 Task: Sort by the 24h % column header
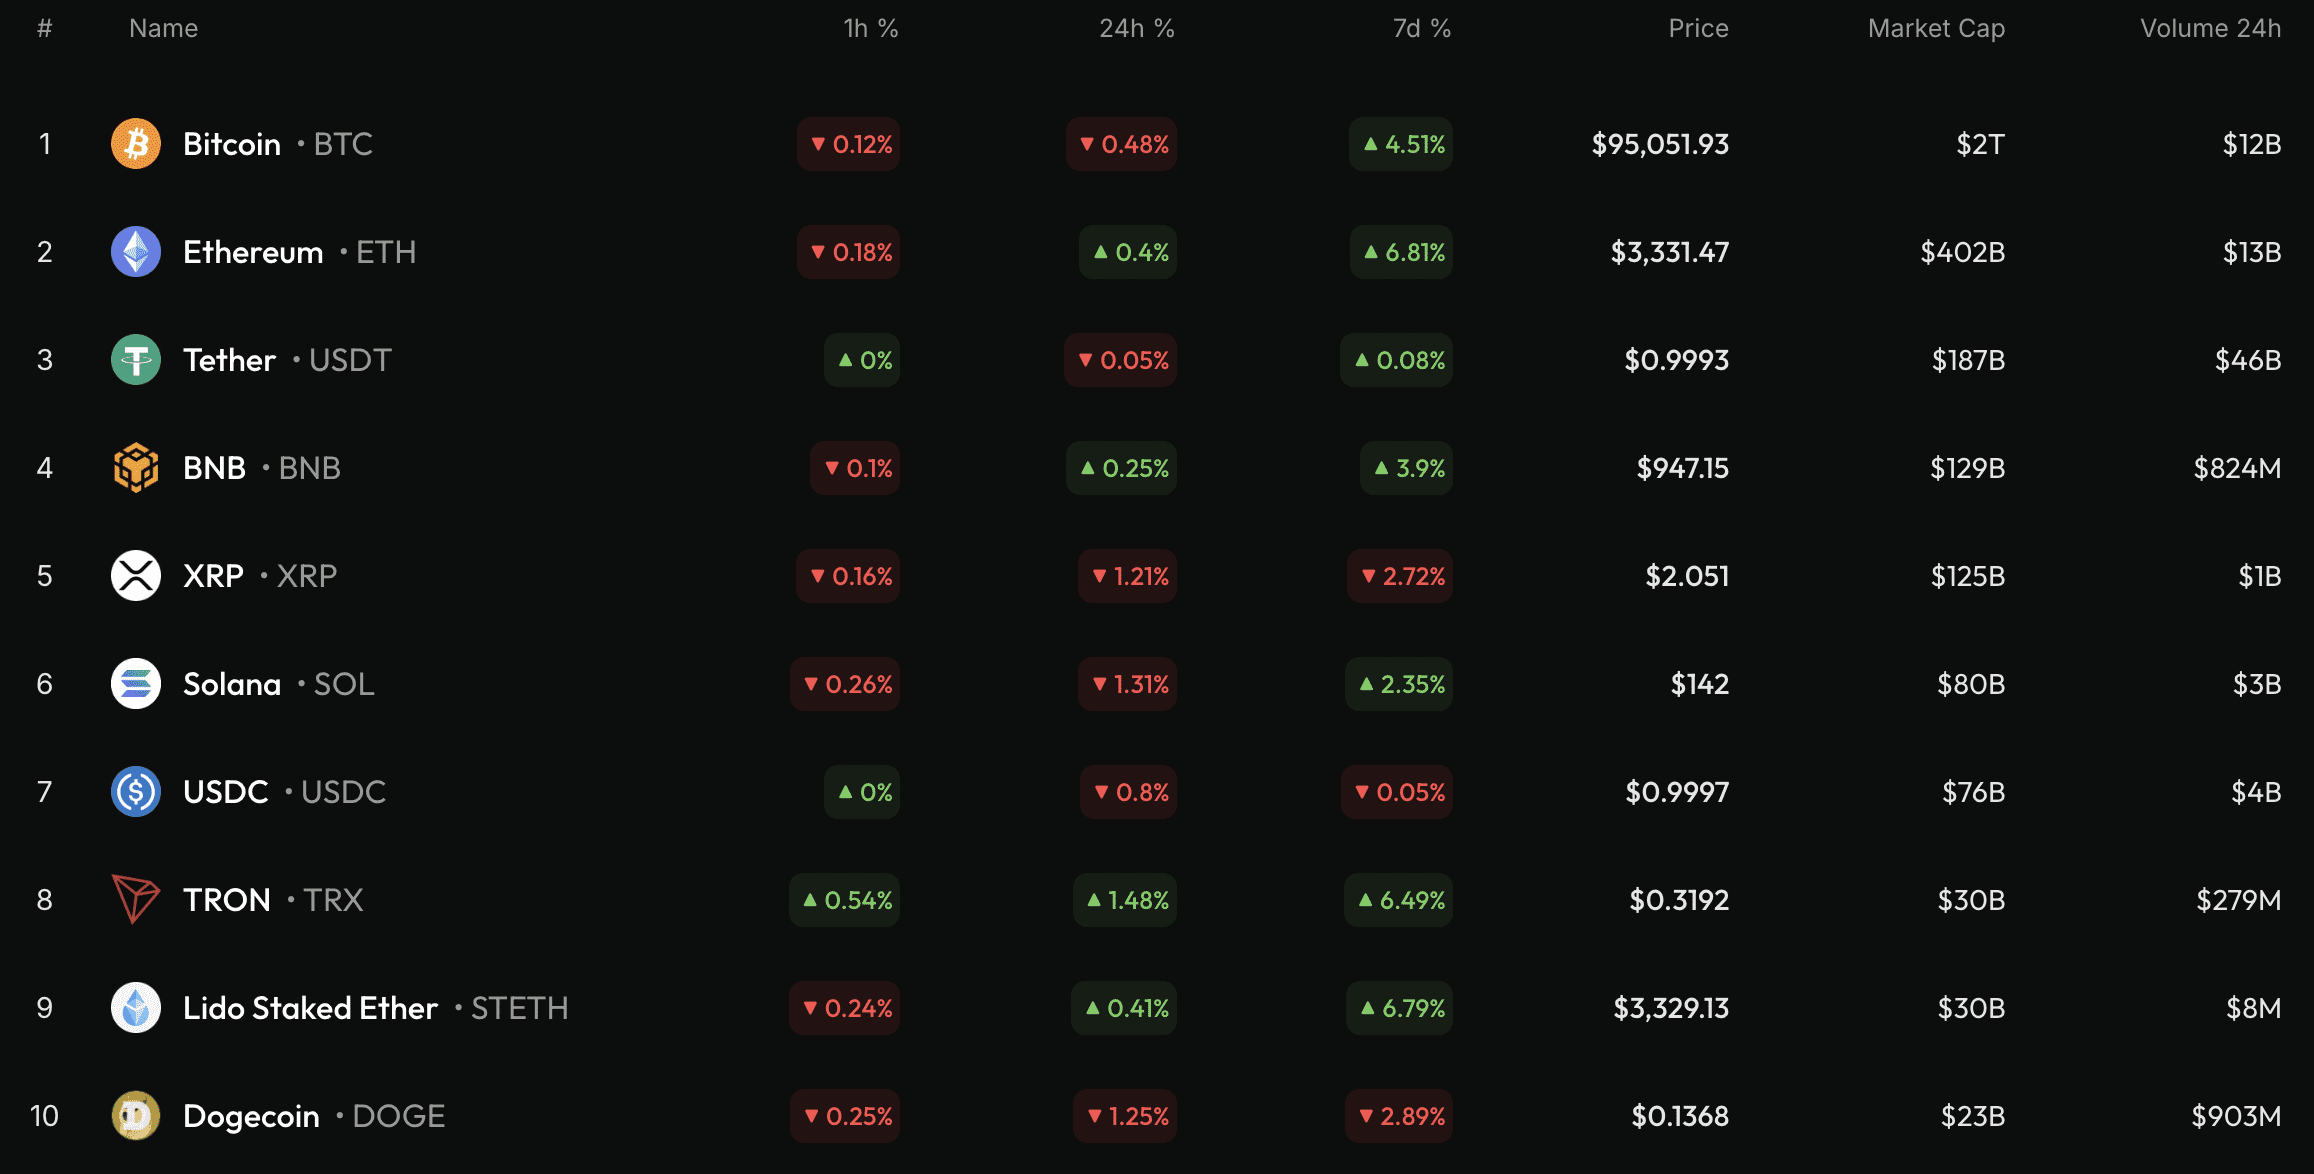(x=1136, y=28)
